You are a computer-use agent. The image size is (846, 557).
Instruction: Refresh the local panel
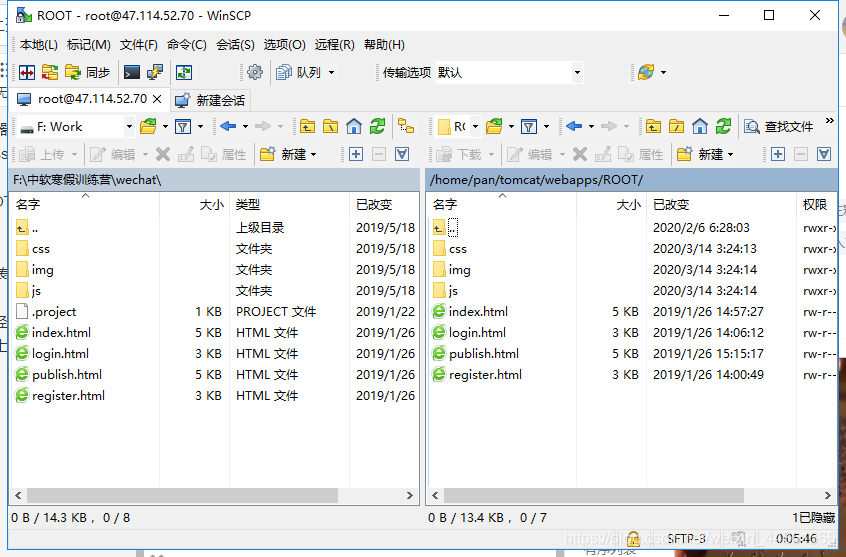click(377, 127)
